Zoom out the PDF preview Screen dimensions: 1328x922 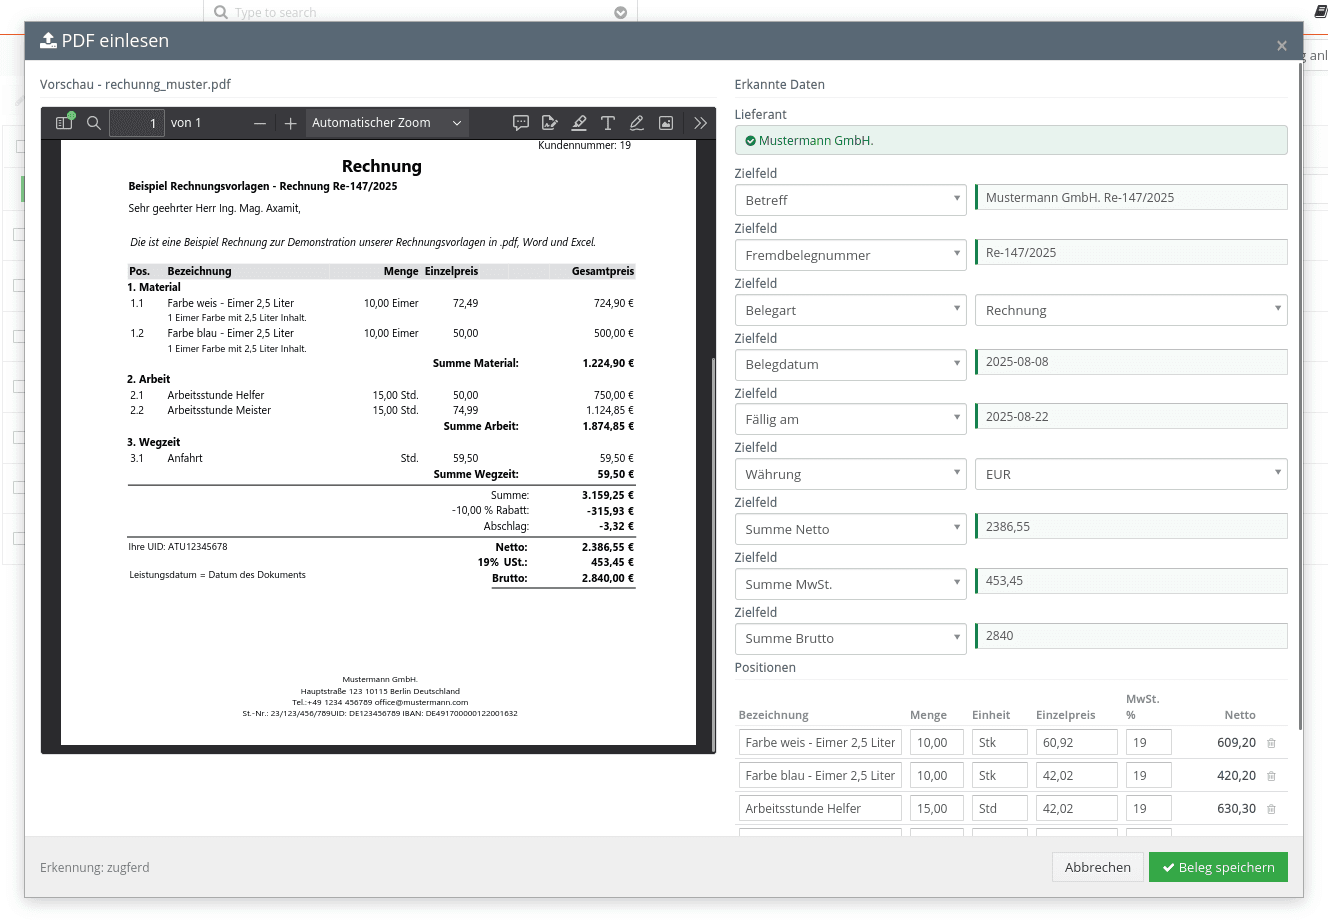[260, 123]
